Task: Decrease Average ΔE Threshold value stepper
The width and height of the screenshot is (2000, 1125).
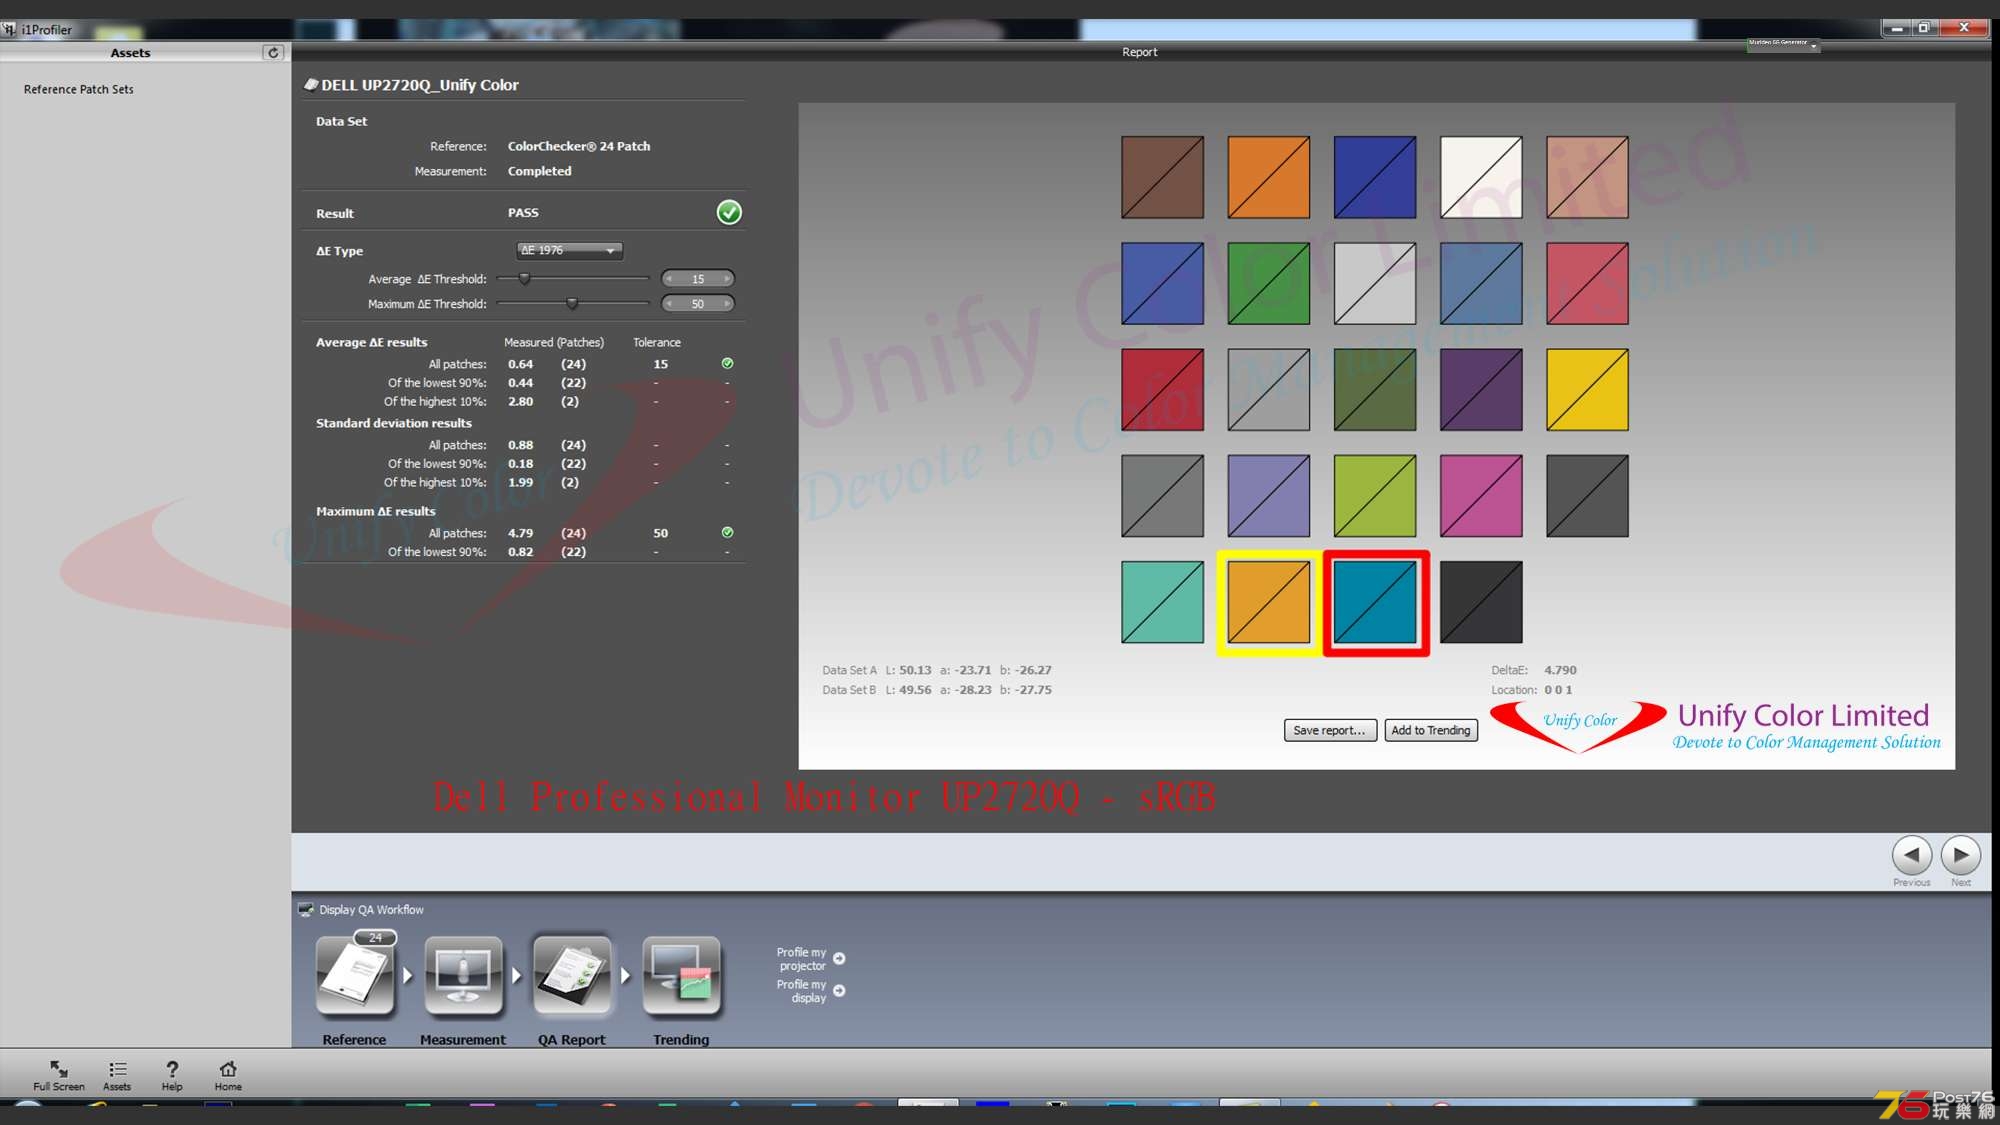Action: [669, 279]
